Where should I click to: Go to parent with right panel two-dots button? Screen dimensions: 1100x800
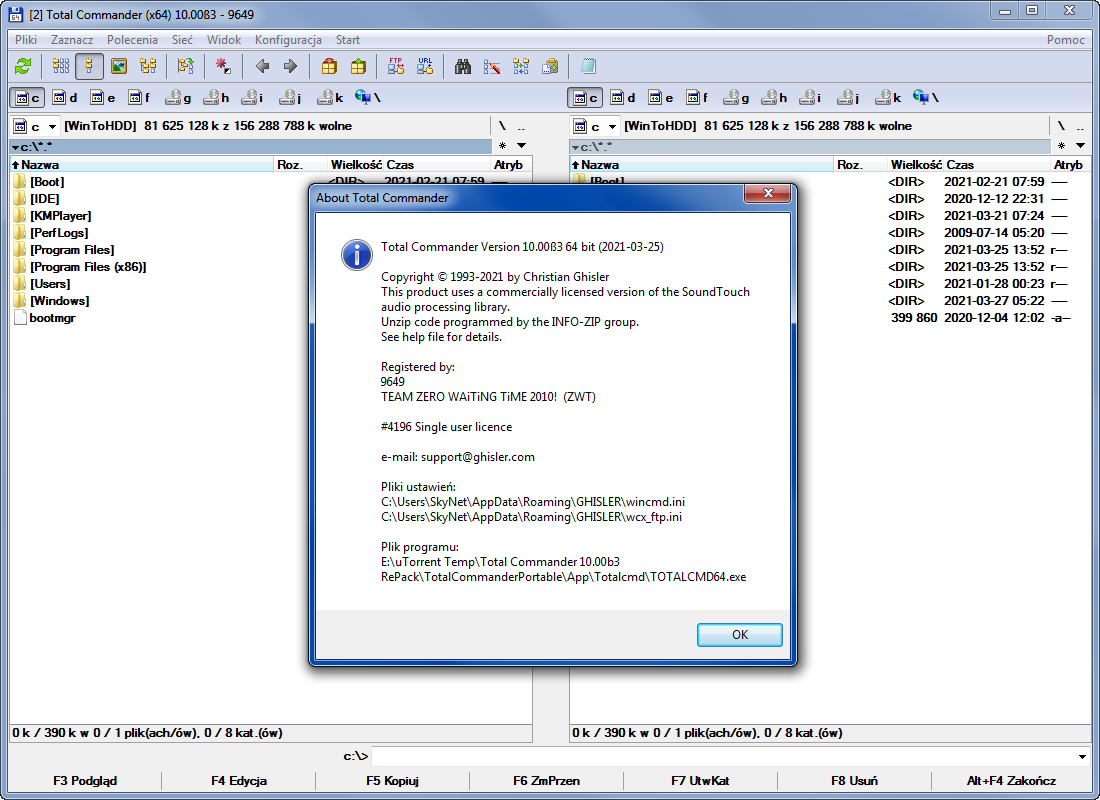pyautogui.click(x=1080, y=126)
